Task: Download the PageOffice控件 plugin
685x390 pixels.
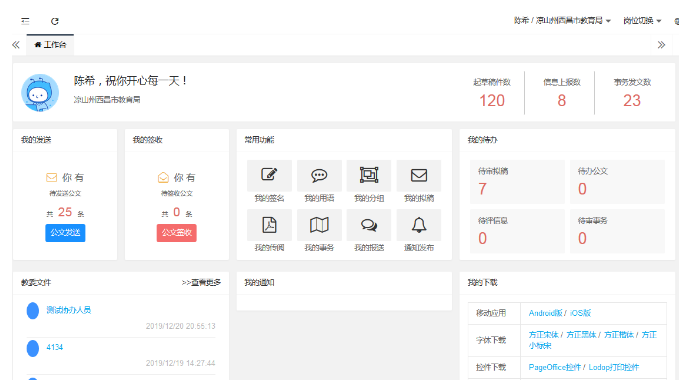Action: point(554,367)
